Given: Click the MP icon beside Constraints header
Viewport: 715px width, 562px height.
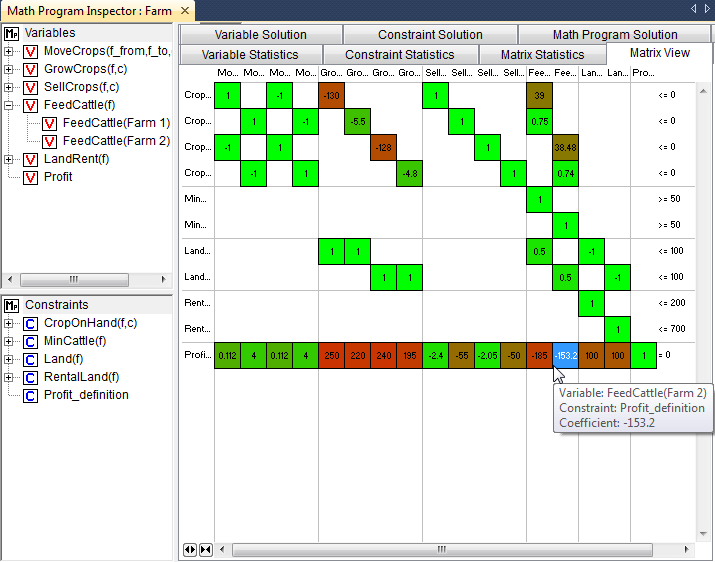Looking at the screenshot, I should [x=11, y=305].
